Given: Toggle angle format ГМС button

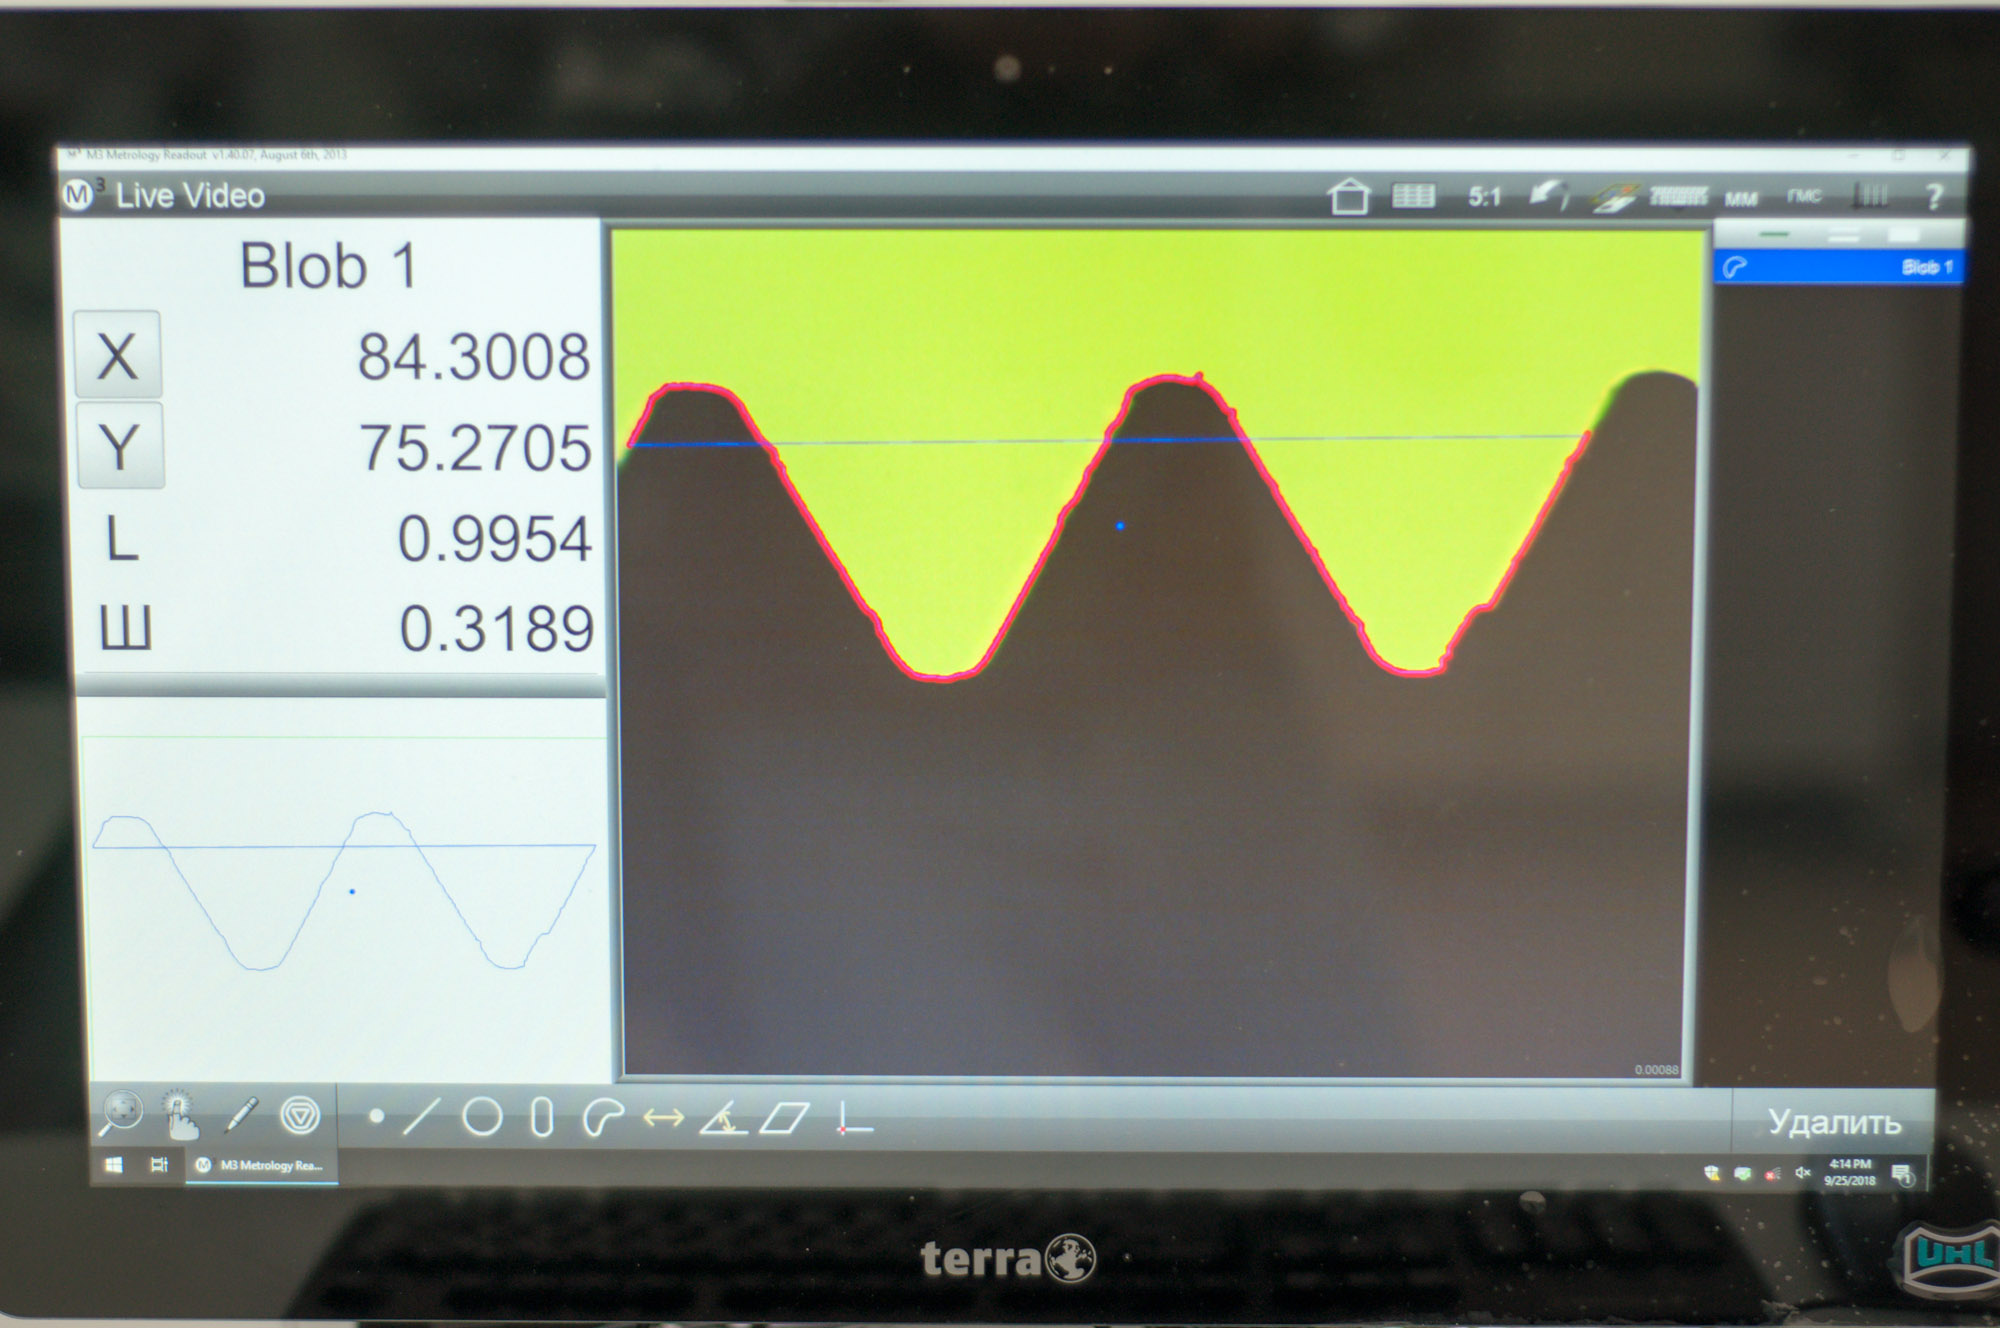Looking at the screenshot, I should click(x=1804, y=196).
